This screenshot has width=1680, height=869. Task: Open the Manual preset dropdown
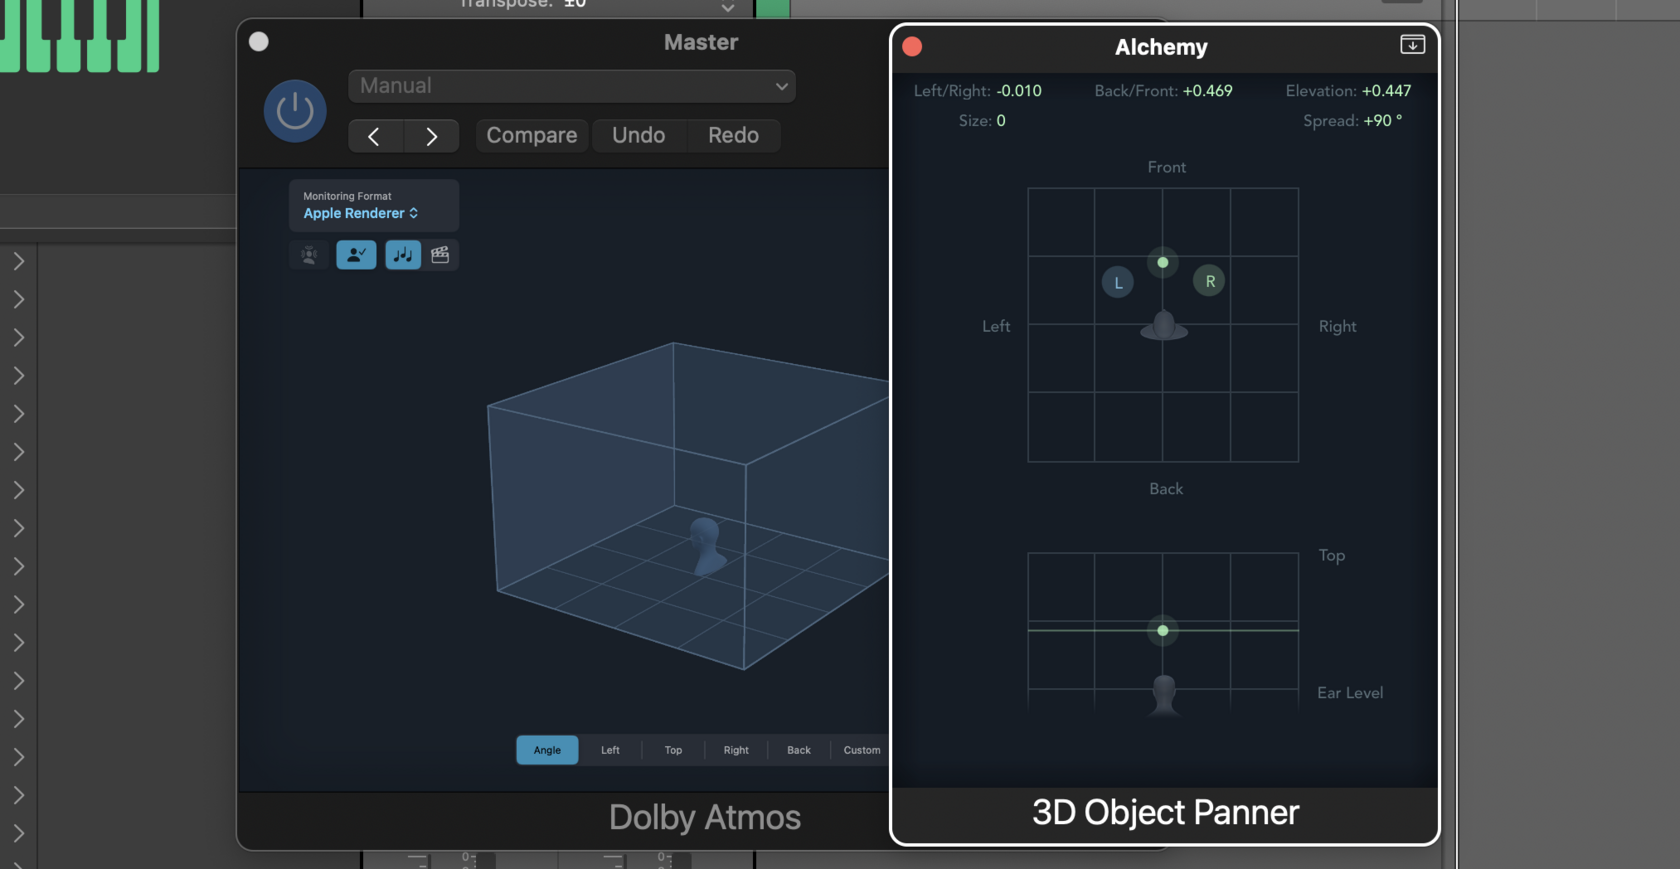coord(572,86)
